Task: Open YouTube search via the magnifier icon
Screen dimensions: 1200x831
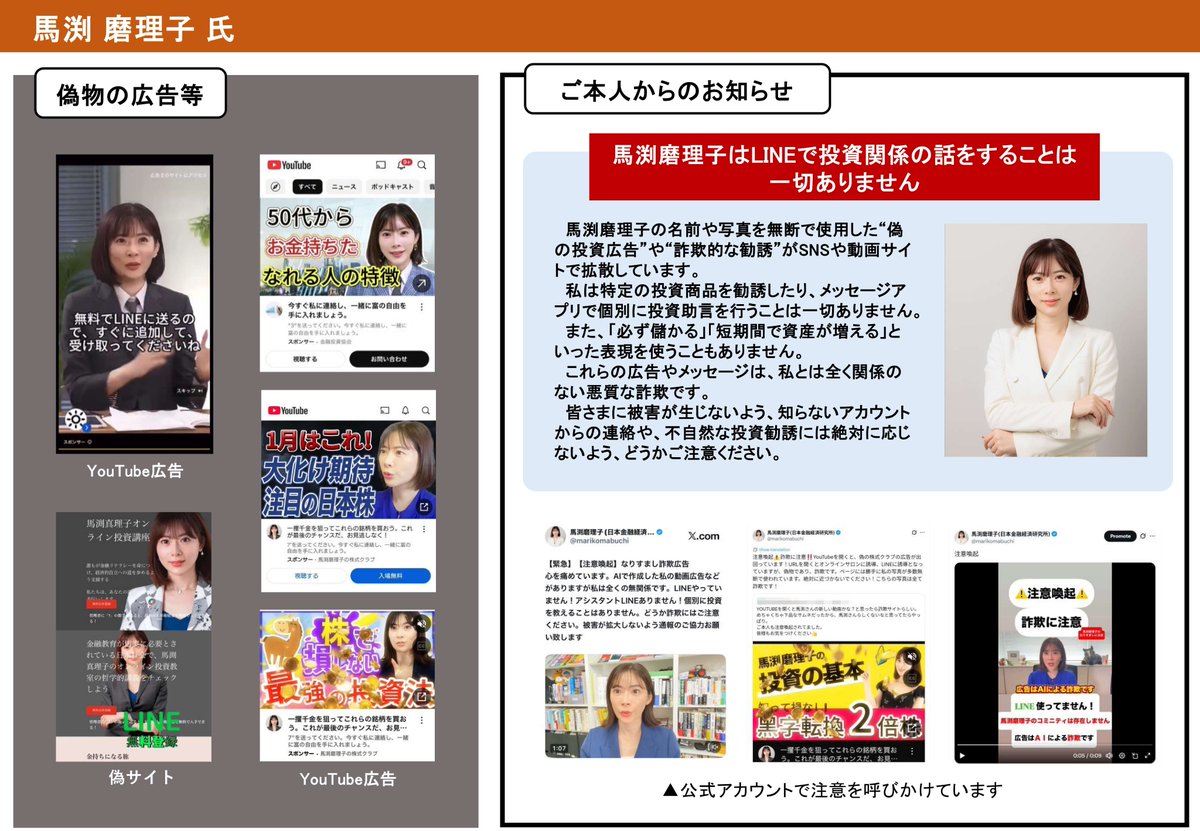Action: (x=421, y=166)
